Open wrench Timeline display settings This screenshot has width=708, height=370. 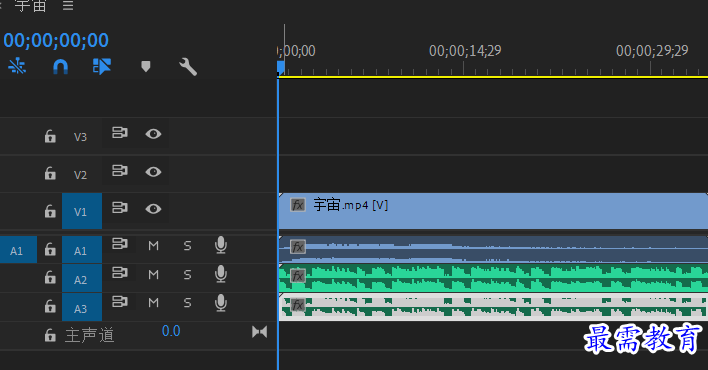click(x=188, y=67)
